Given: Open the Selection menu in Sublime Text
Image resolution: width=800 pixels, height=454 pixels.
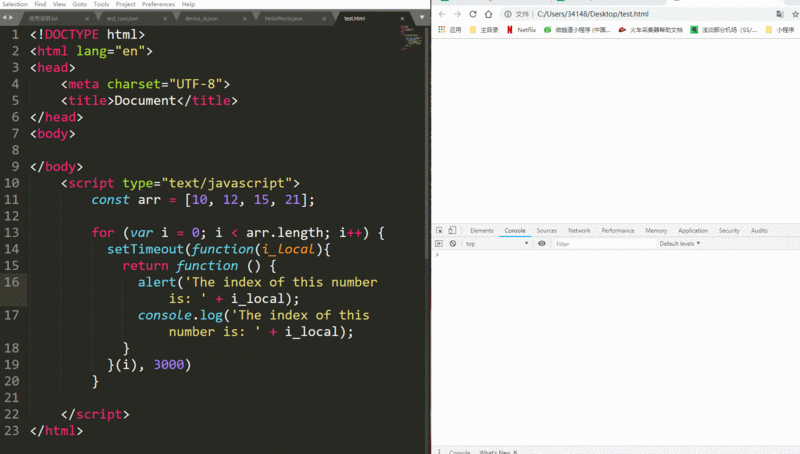Looking at the screenshot, I should point(15,4).
